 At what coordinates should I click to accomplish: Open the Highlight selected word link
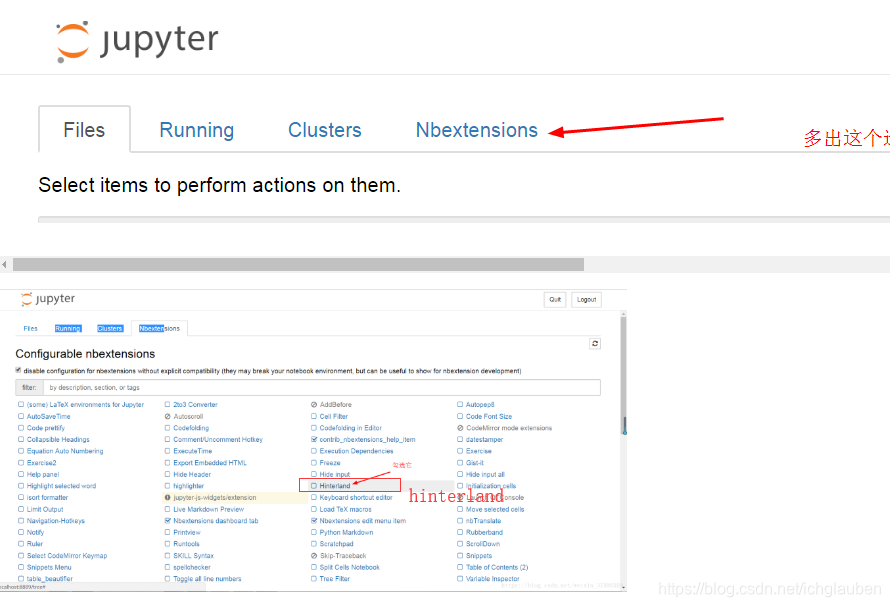coord(61,486)
